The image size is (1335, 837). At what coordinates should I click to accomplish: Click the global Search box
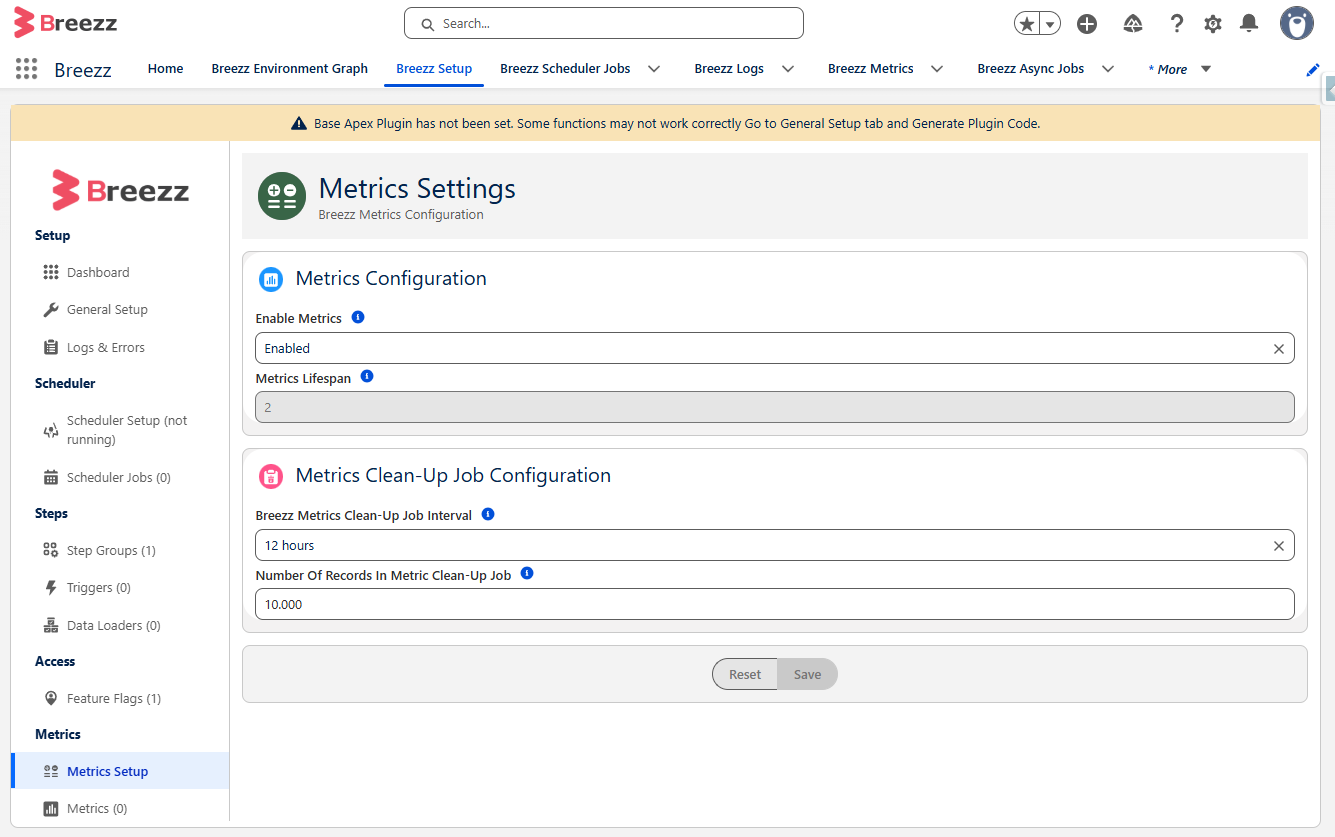click(x=604, y=23)
